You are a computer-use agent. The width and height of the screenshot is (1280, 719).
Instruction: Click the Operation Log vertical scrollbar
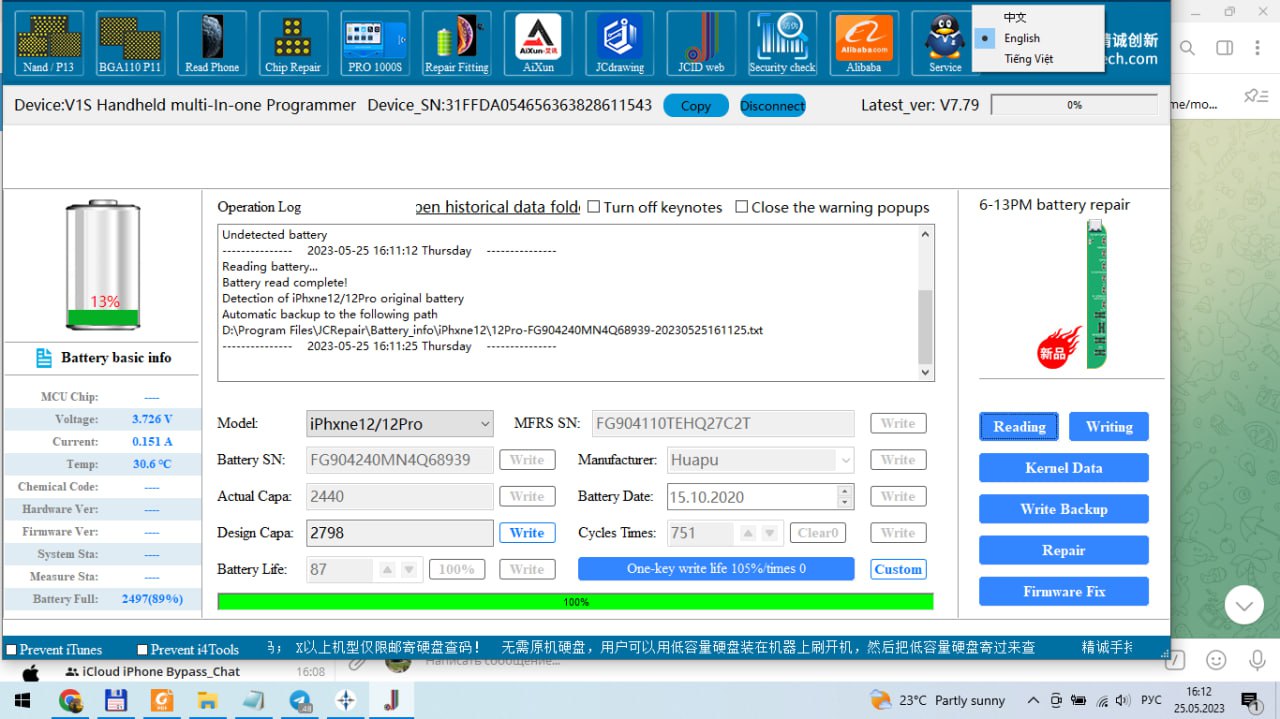926,303
